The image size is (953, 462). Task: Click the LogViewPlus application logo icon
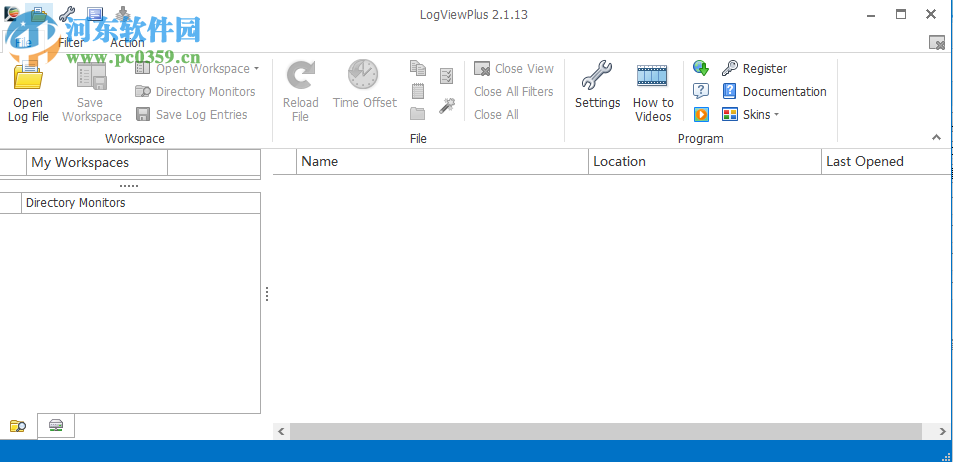10,13
